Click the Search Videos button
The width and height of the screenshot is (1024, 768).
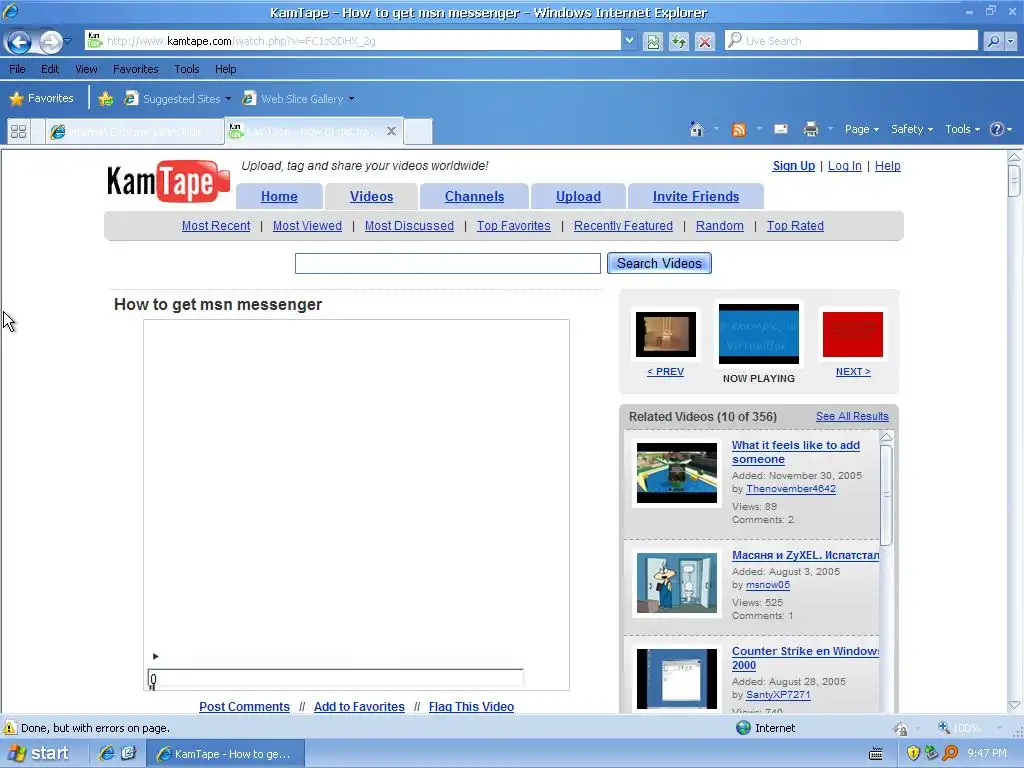(659, 263)
